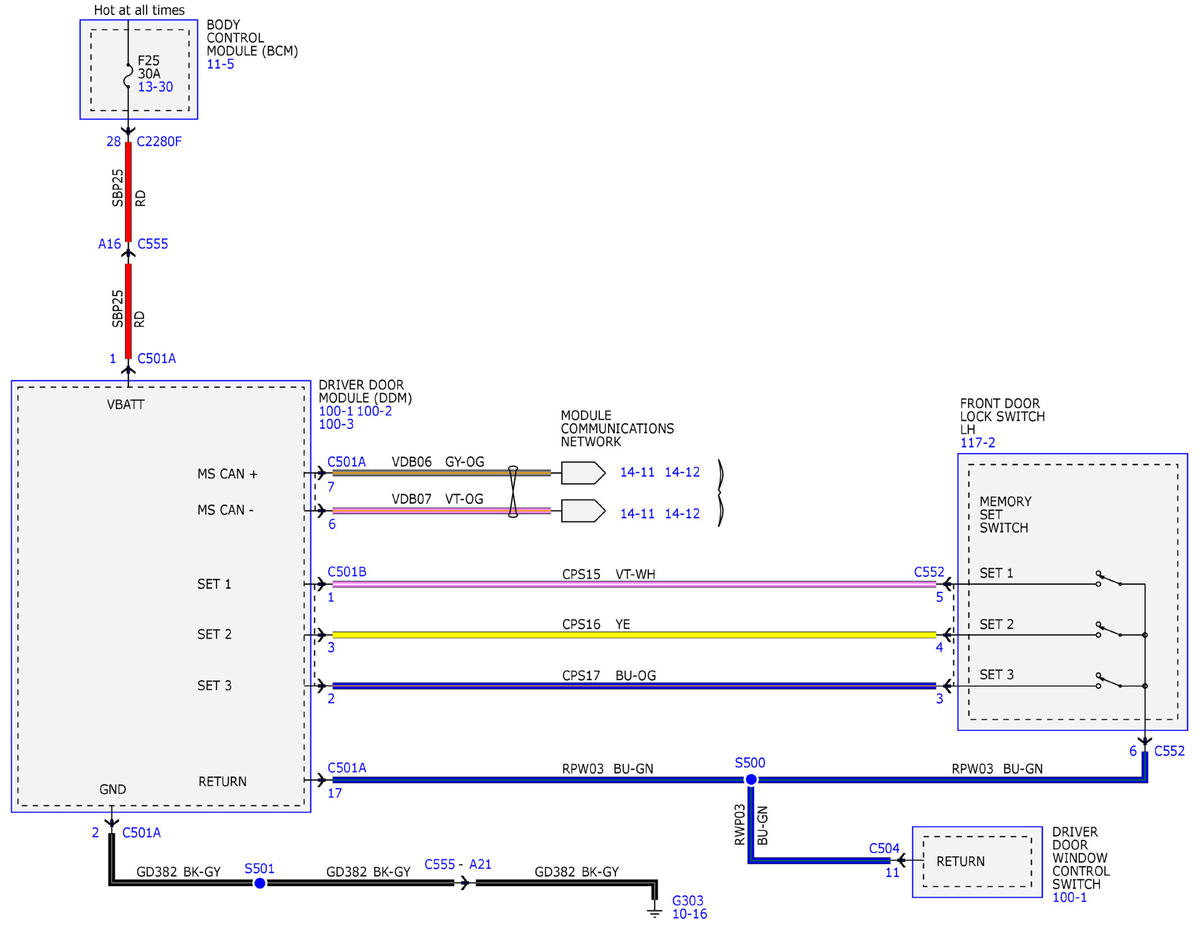Select the yellow CPS16 YE wire
1200x927 pixels.
634,634
